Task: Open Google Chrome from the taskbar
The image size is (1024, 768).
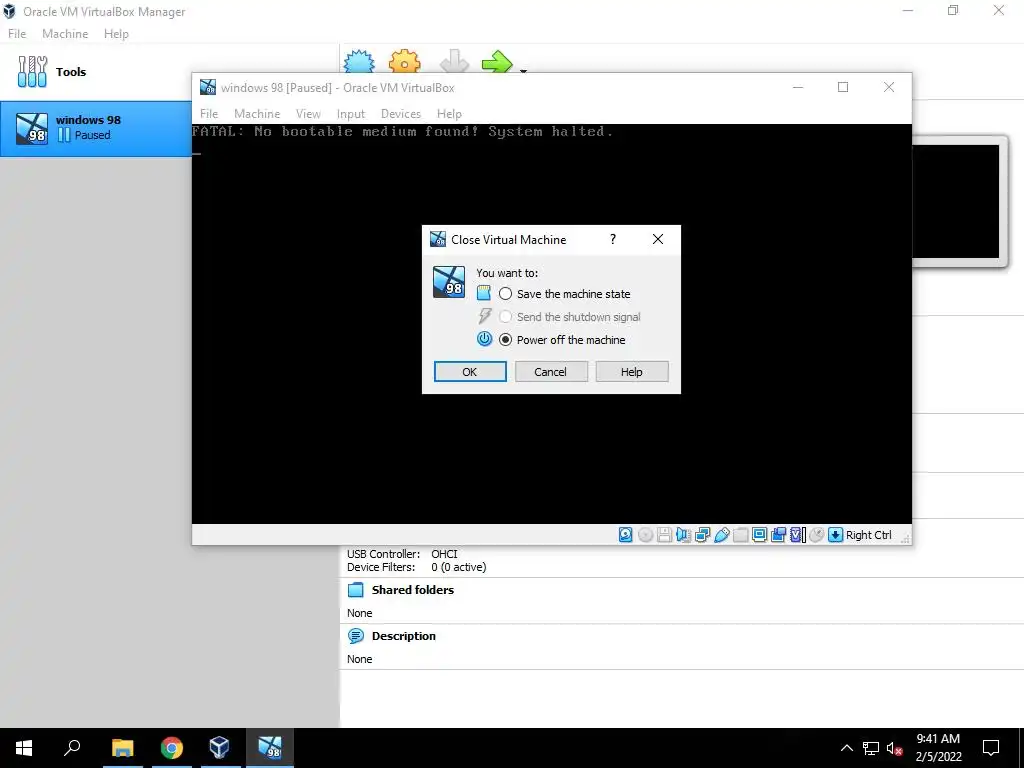Action: pyautogui.click(x=172, y=748)
